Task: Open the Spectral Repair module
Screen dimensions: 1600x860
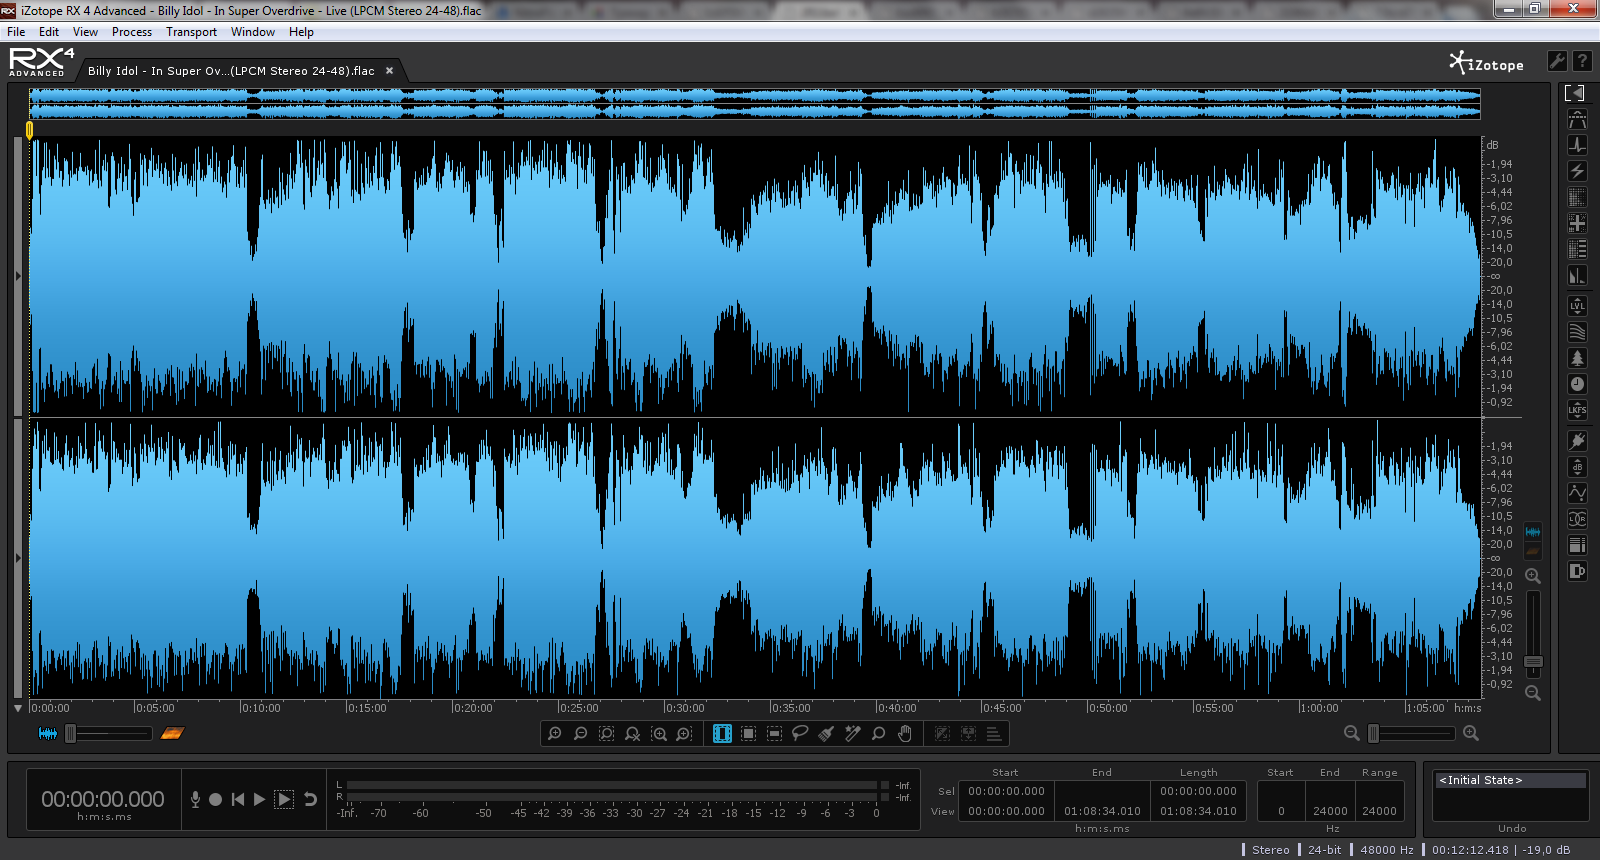Action: point(1577,223)
